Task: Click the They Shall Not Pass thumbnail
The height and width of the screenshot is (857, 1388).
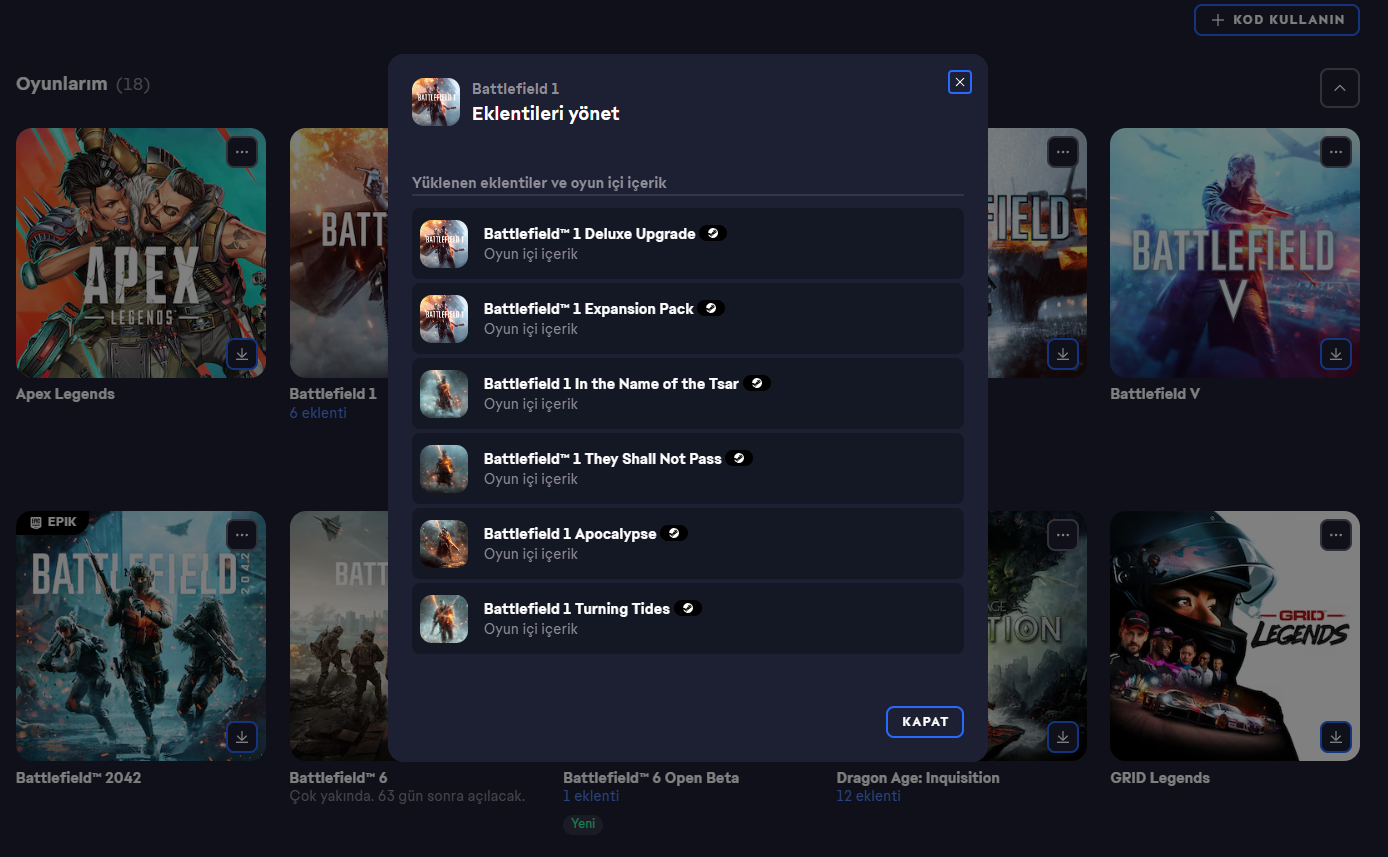Action: click(444, 469)
